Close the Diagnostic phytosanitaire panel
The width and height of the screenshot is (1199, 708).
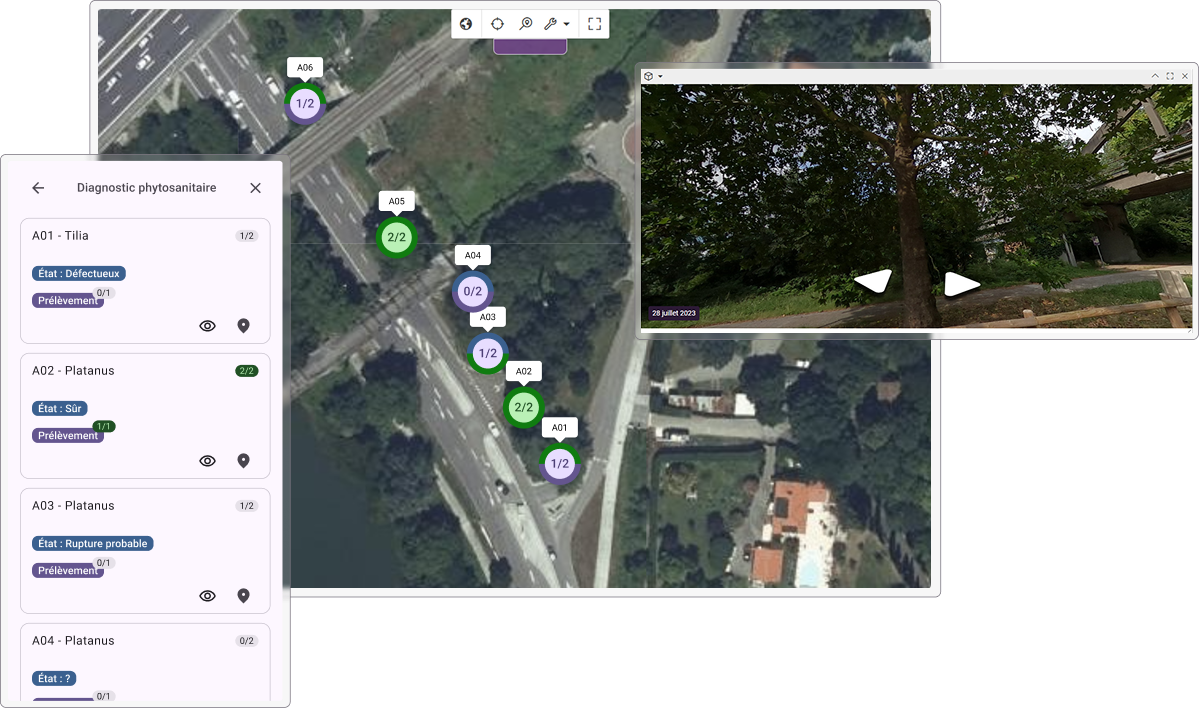pos(255,188)
